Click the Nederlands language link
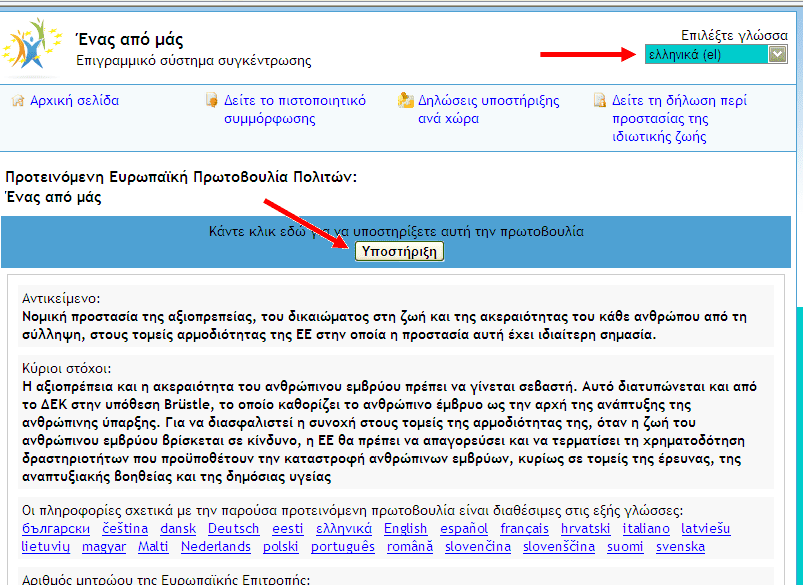The width and height of the screenshot is (803, 585). (216, 546)
